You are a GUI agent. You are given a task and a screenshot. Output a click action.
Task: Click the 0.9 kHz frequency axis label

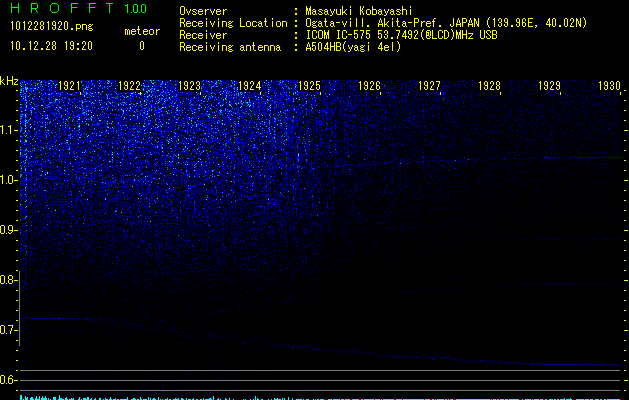pyautogui.click(x=8, y=230)
